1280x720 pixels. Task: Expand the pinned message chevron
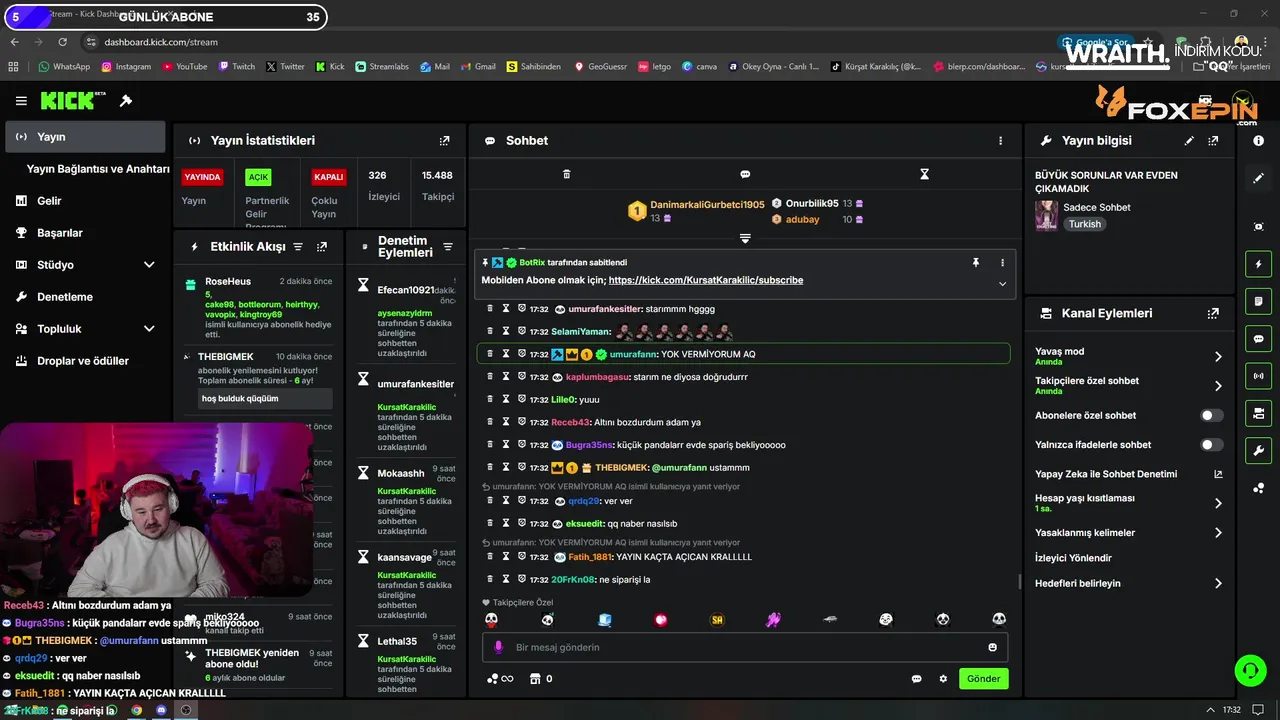click(1002, 284)
